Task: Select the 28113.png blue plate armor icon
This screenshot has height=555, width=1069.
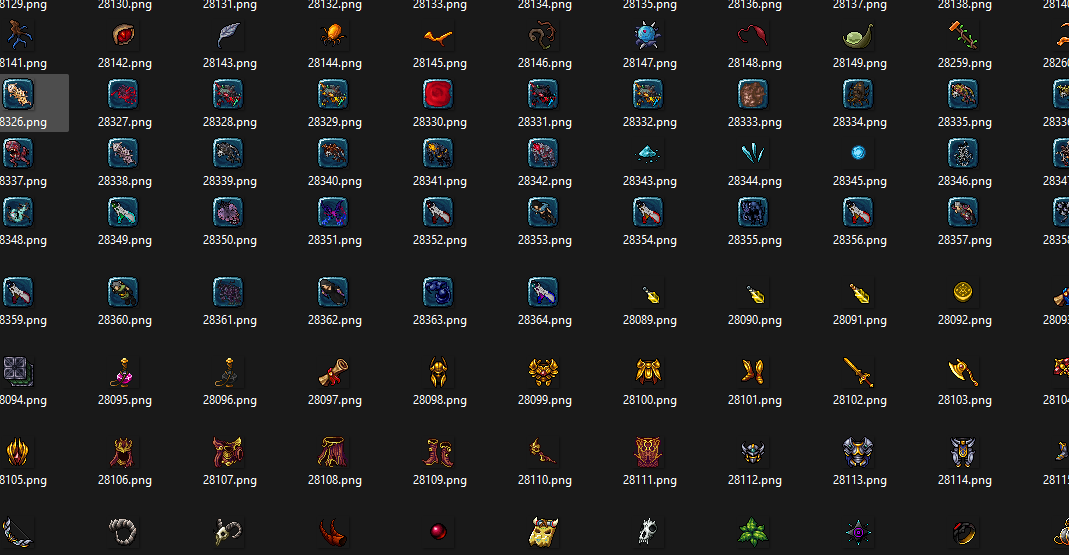Action: tap(858, 452)
